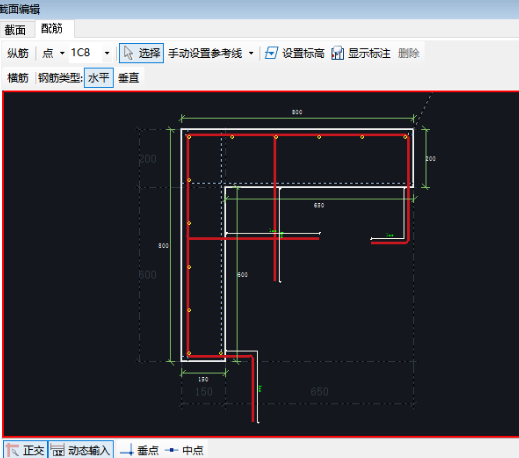Click the 纵筋 label button
Screen dimensions: 519x458
coord(18,53)
